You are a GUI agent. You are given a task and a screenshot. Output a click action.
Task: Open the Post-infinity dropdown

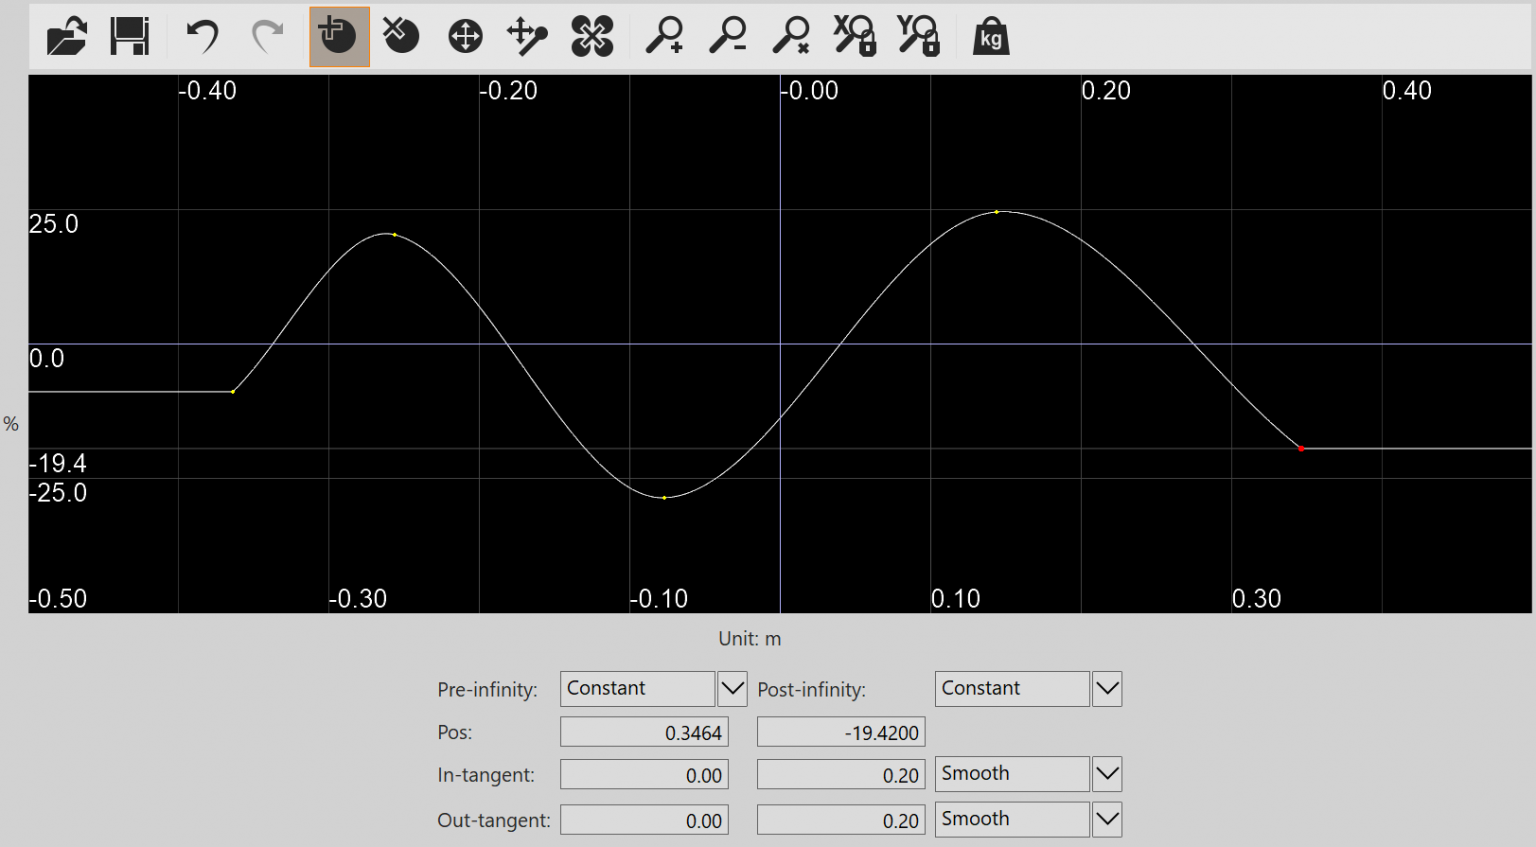[1106, 688]
